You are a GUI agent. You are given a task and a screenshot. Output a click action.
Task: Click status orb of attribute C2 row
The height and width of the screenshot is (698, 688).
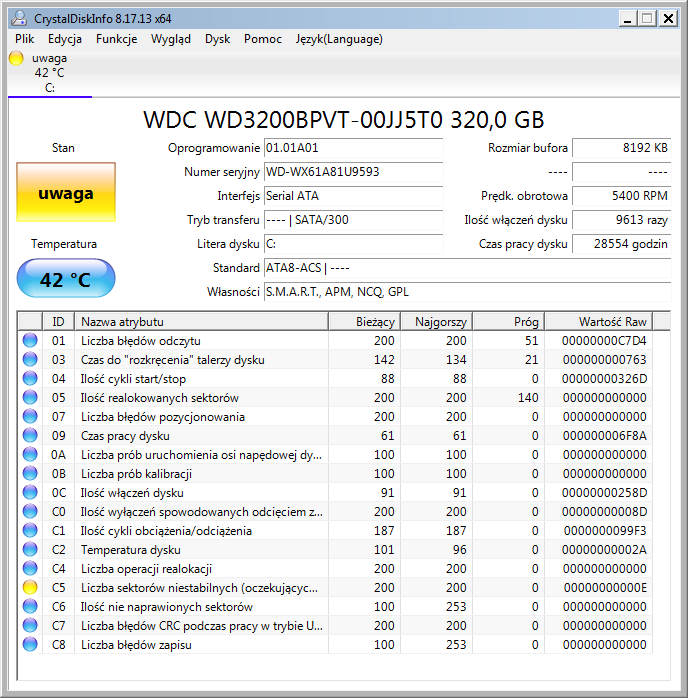click(30, 549)
